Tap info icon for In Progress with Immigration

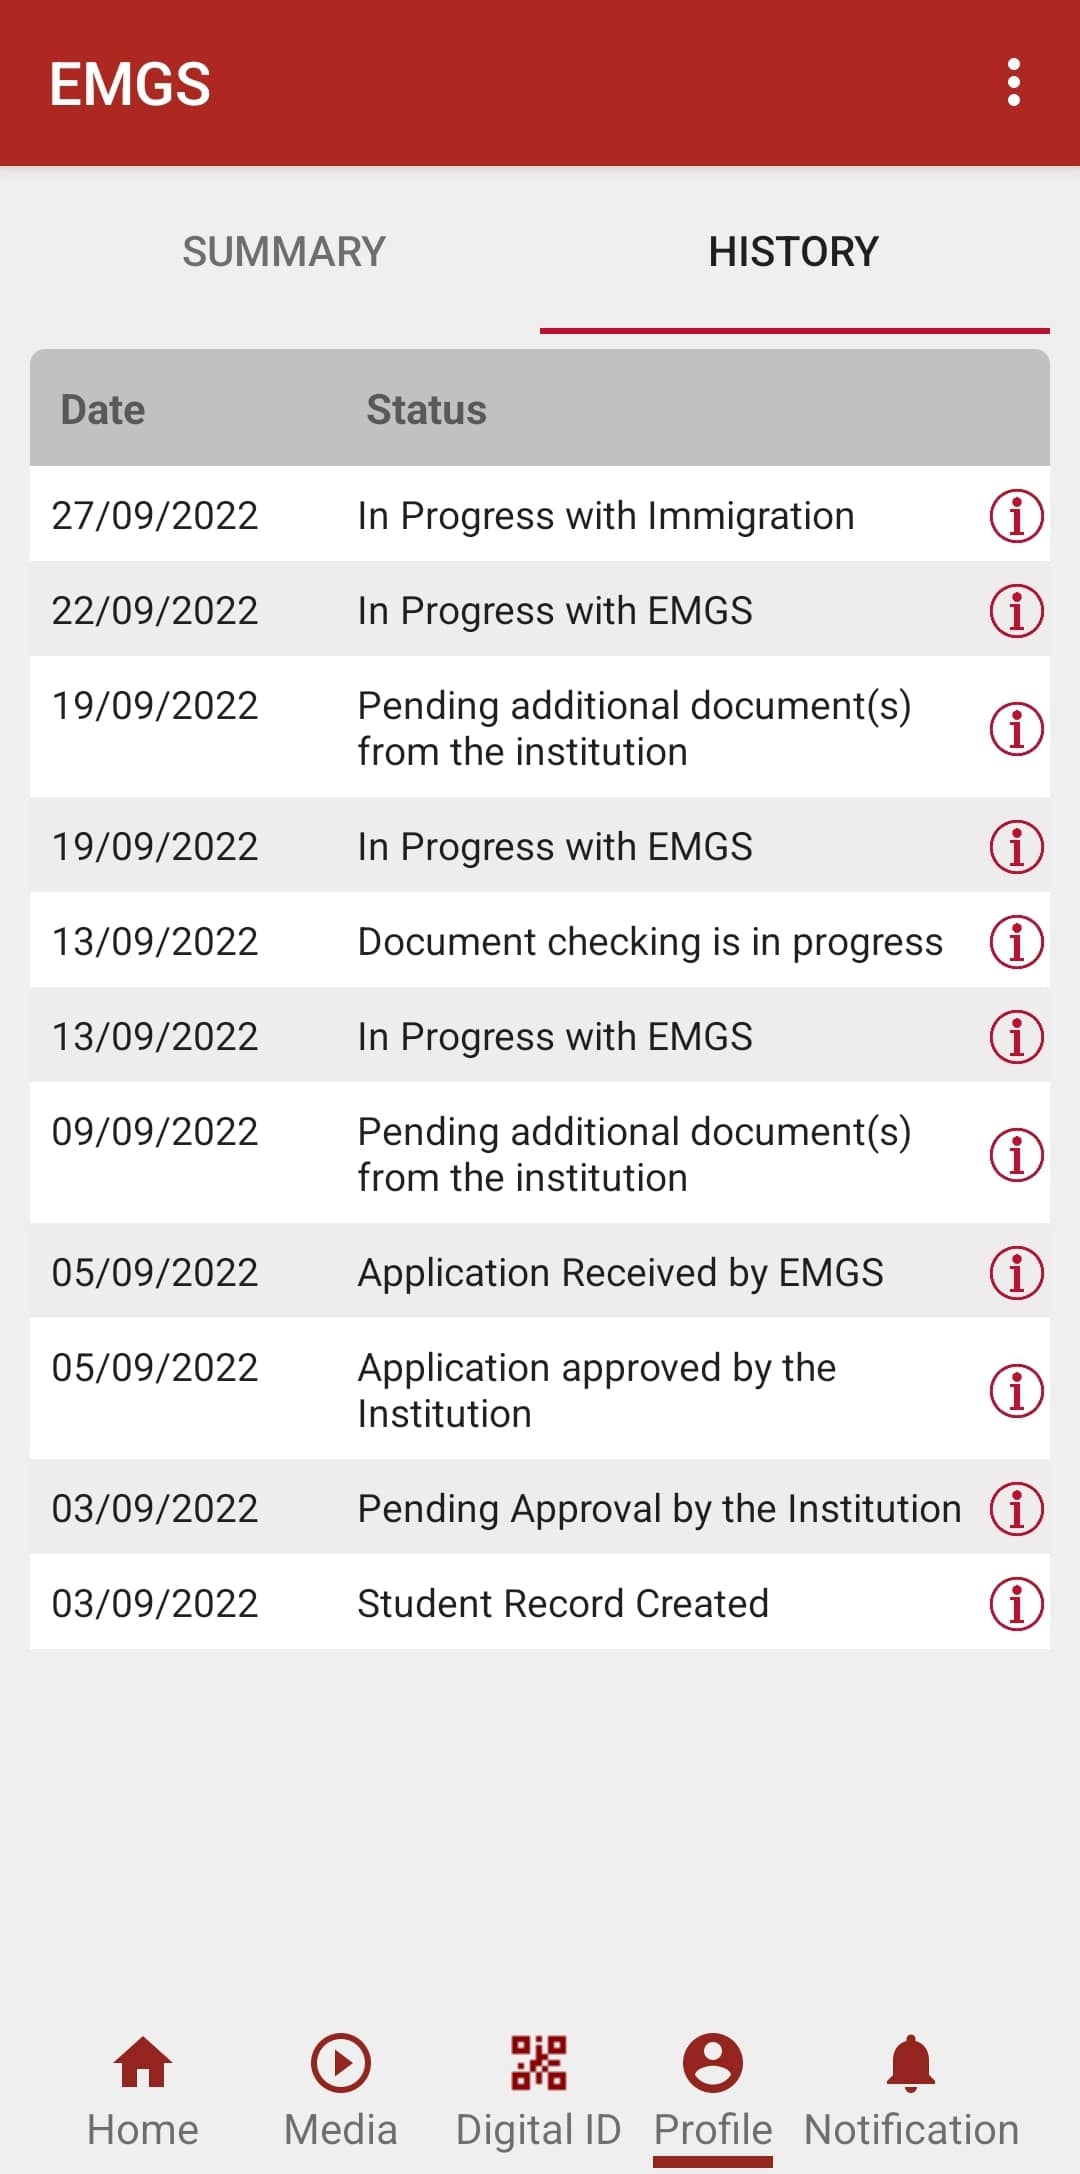(1016, 516)
